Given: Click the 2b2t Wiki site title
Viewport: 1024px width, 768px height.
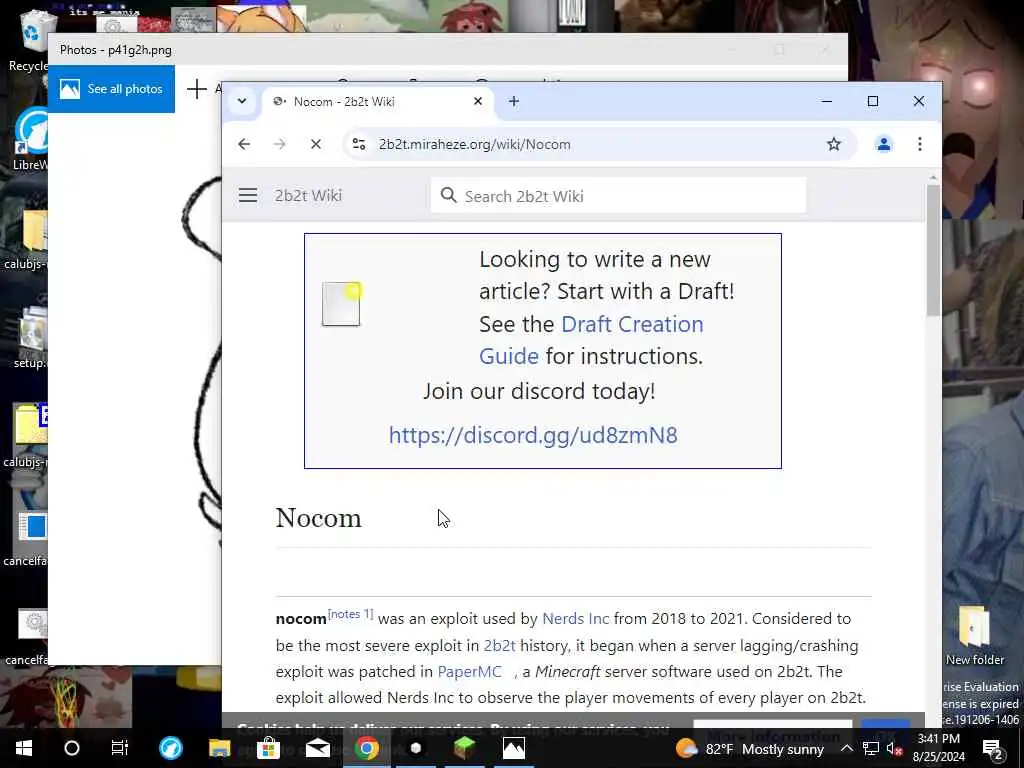Looking at the screenshot, I should [x=308, y=196].
